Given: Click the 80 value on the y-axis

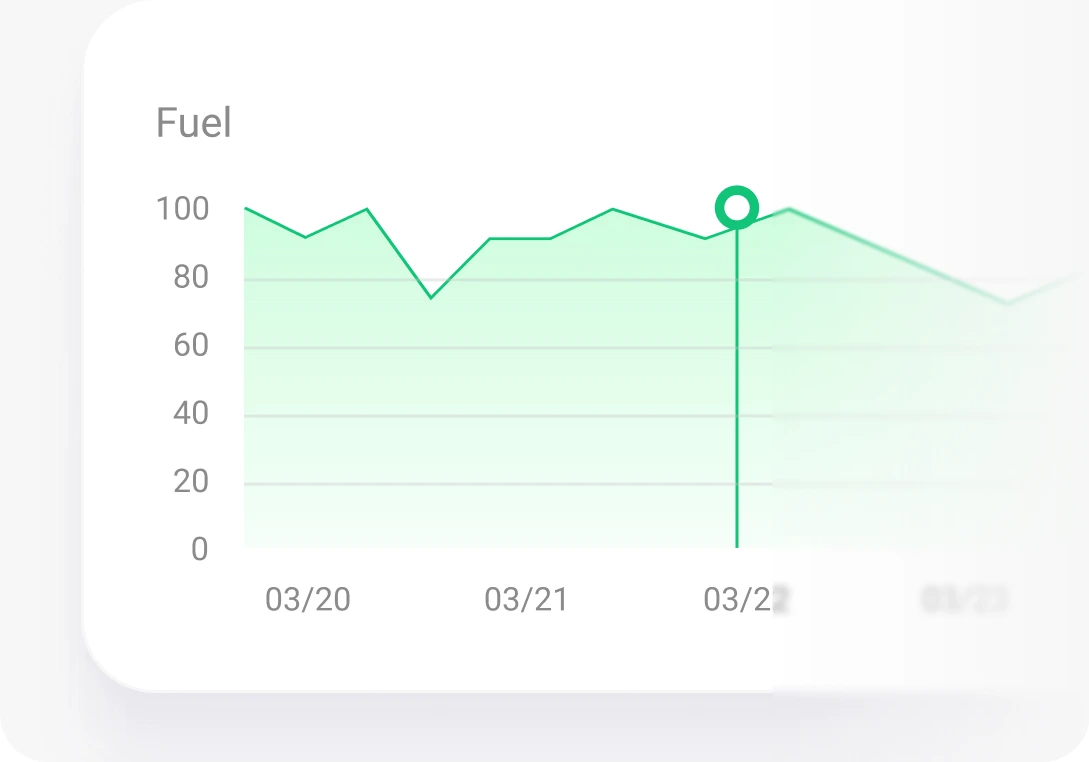Looking at the screenshot, I should pos(191,277).
